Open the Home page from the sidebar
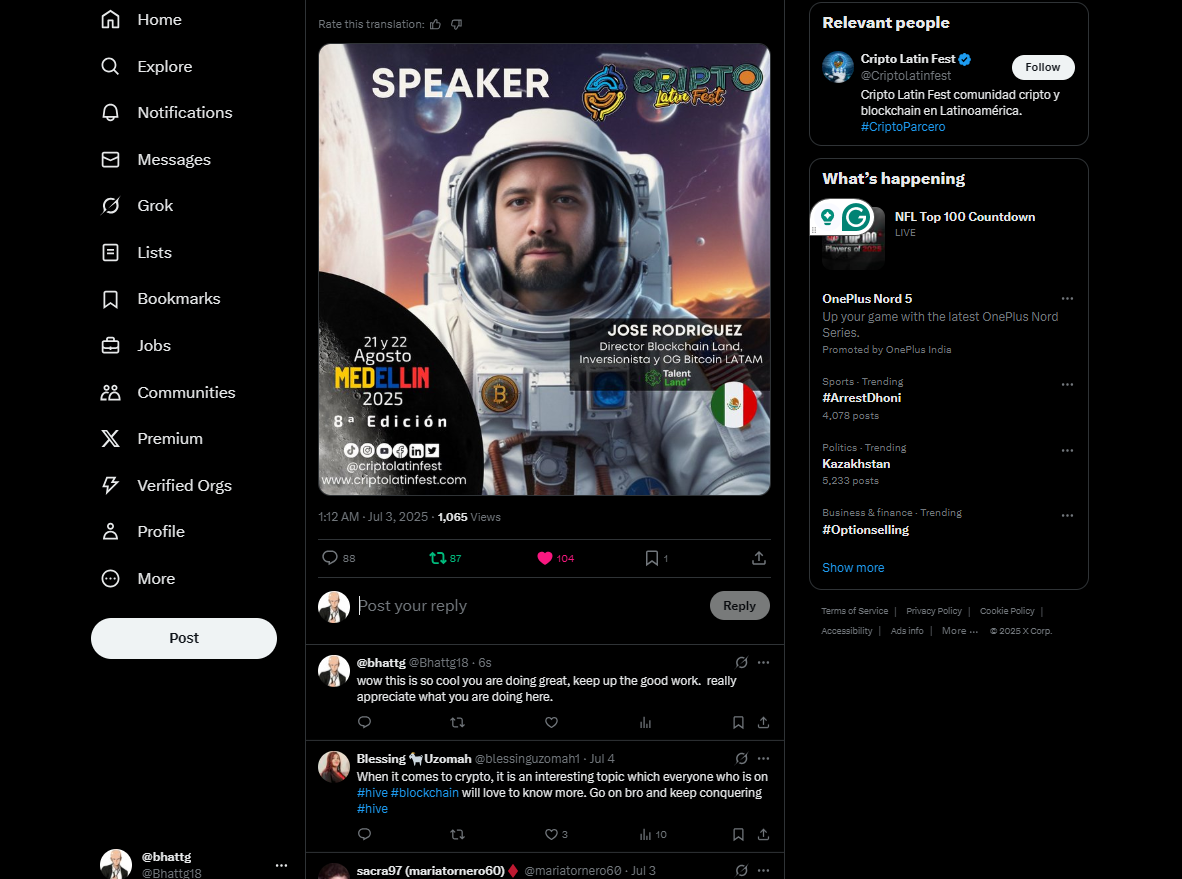The image size is (1182, 879). click(141, 20)
